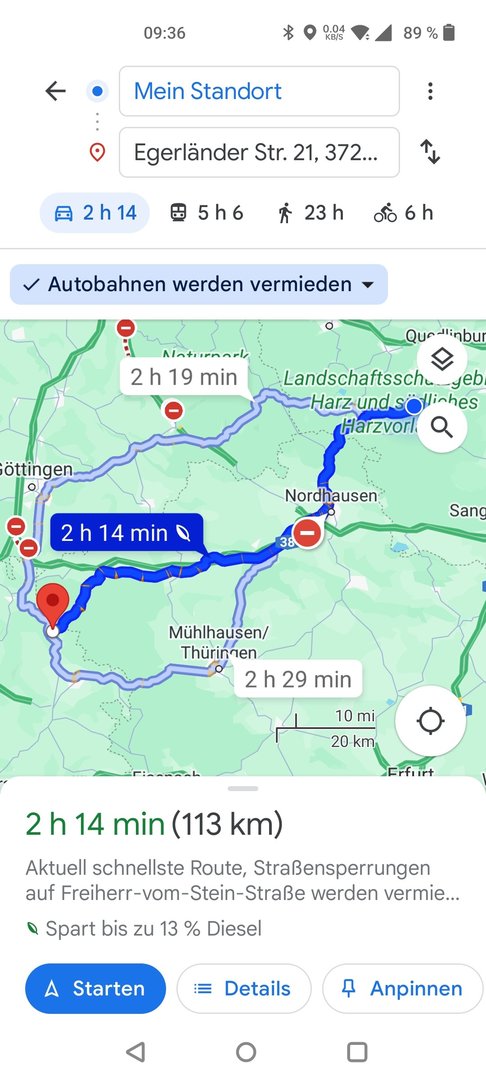Select the transit mode 5 h 6
The image size is (486, 1080).
[x=207, y=213]
